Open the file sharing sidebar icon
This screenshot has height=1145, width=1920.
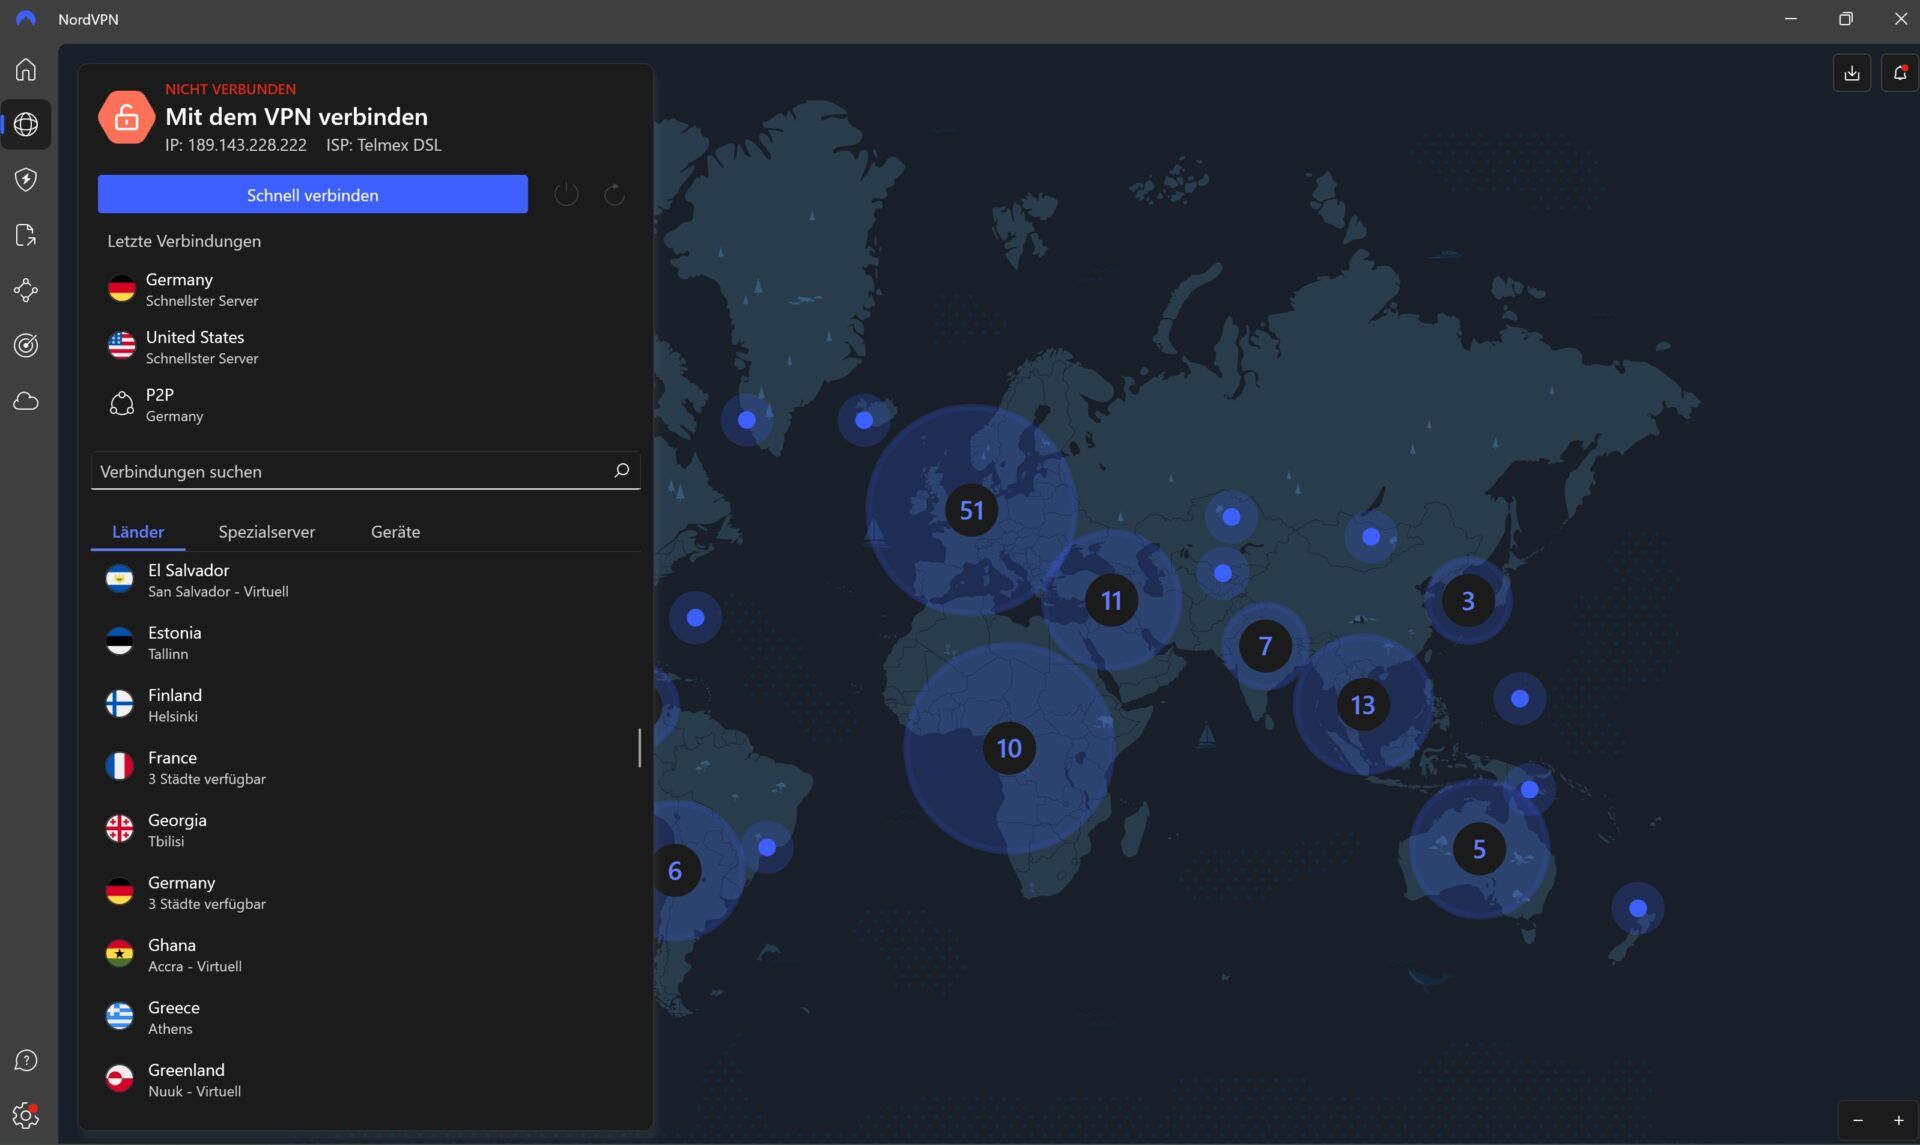click(26, 235)
